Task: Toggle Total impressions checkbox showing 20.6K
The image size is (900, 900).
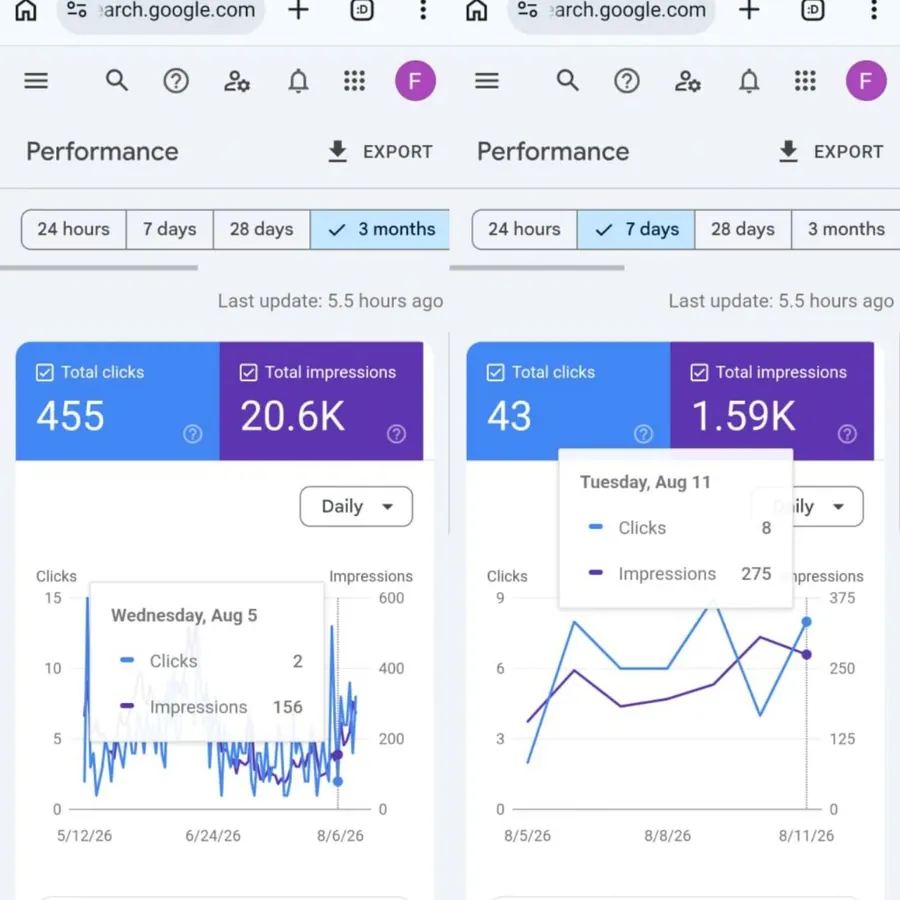Action: (x=248, y=373)
